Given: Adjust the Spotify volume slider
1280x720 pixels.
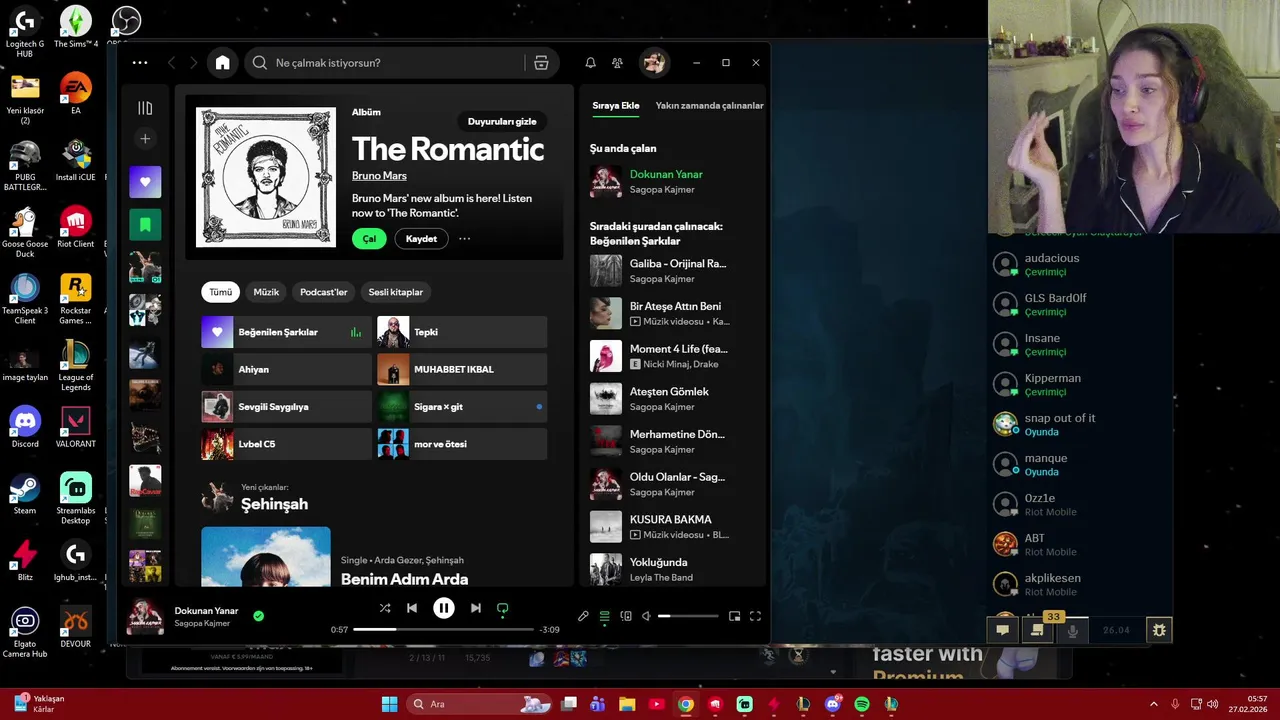Looking at the screenshot, I should point(688,616).
